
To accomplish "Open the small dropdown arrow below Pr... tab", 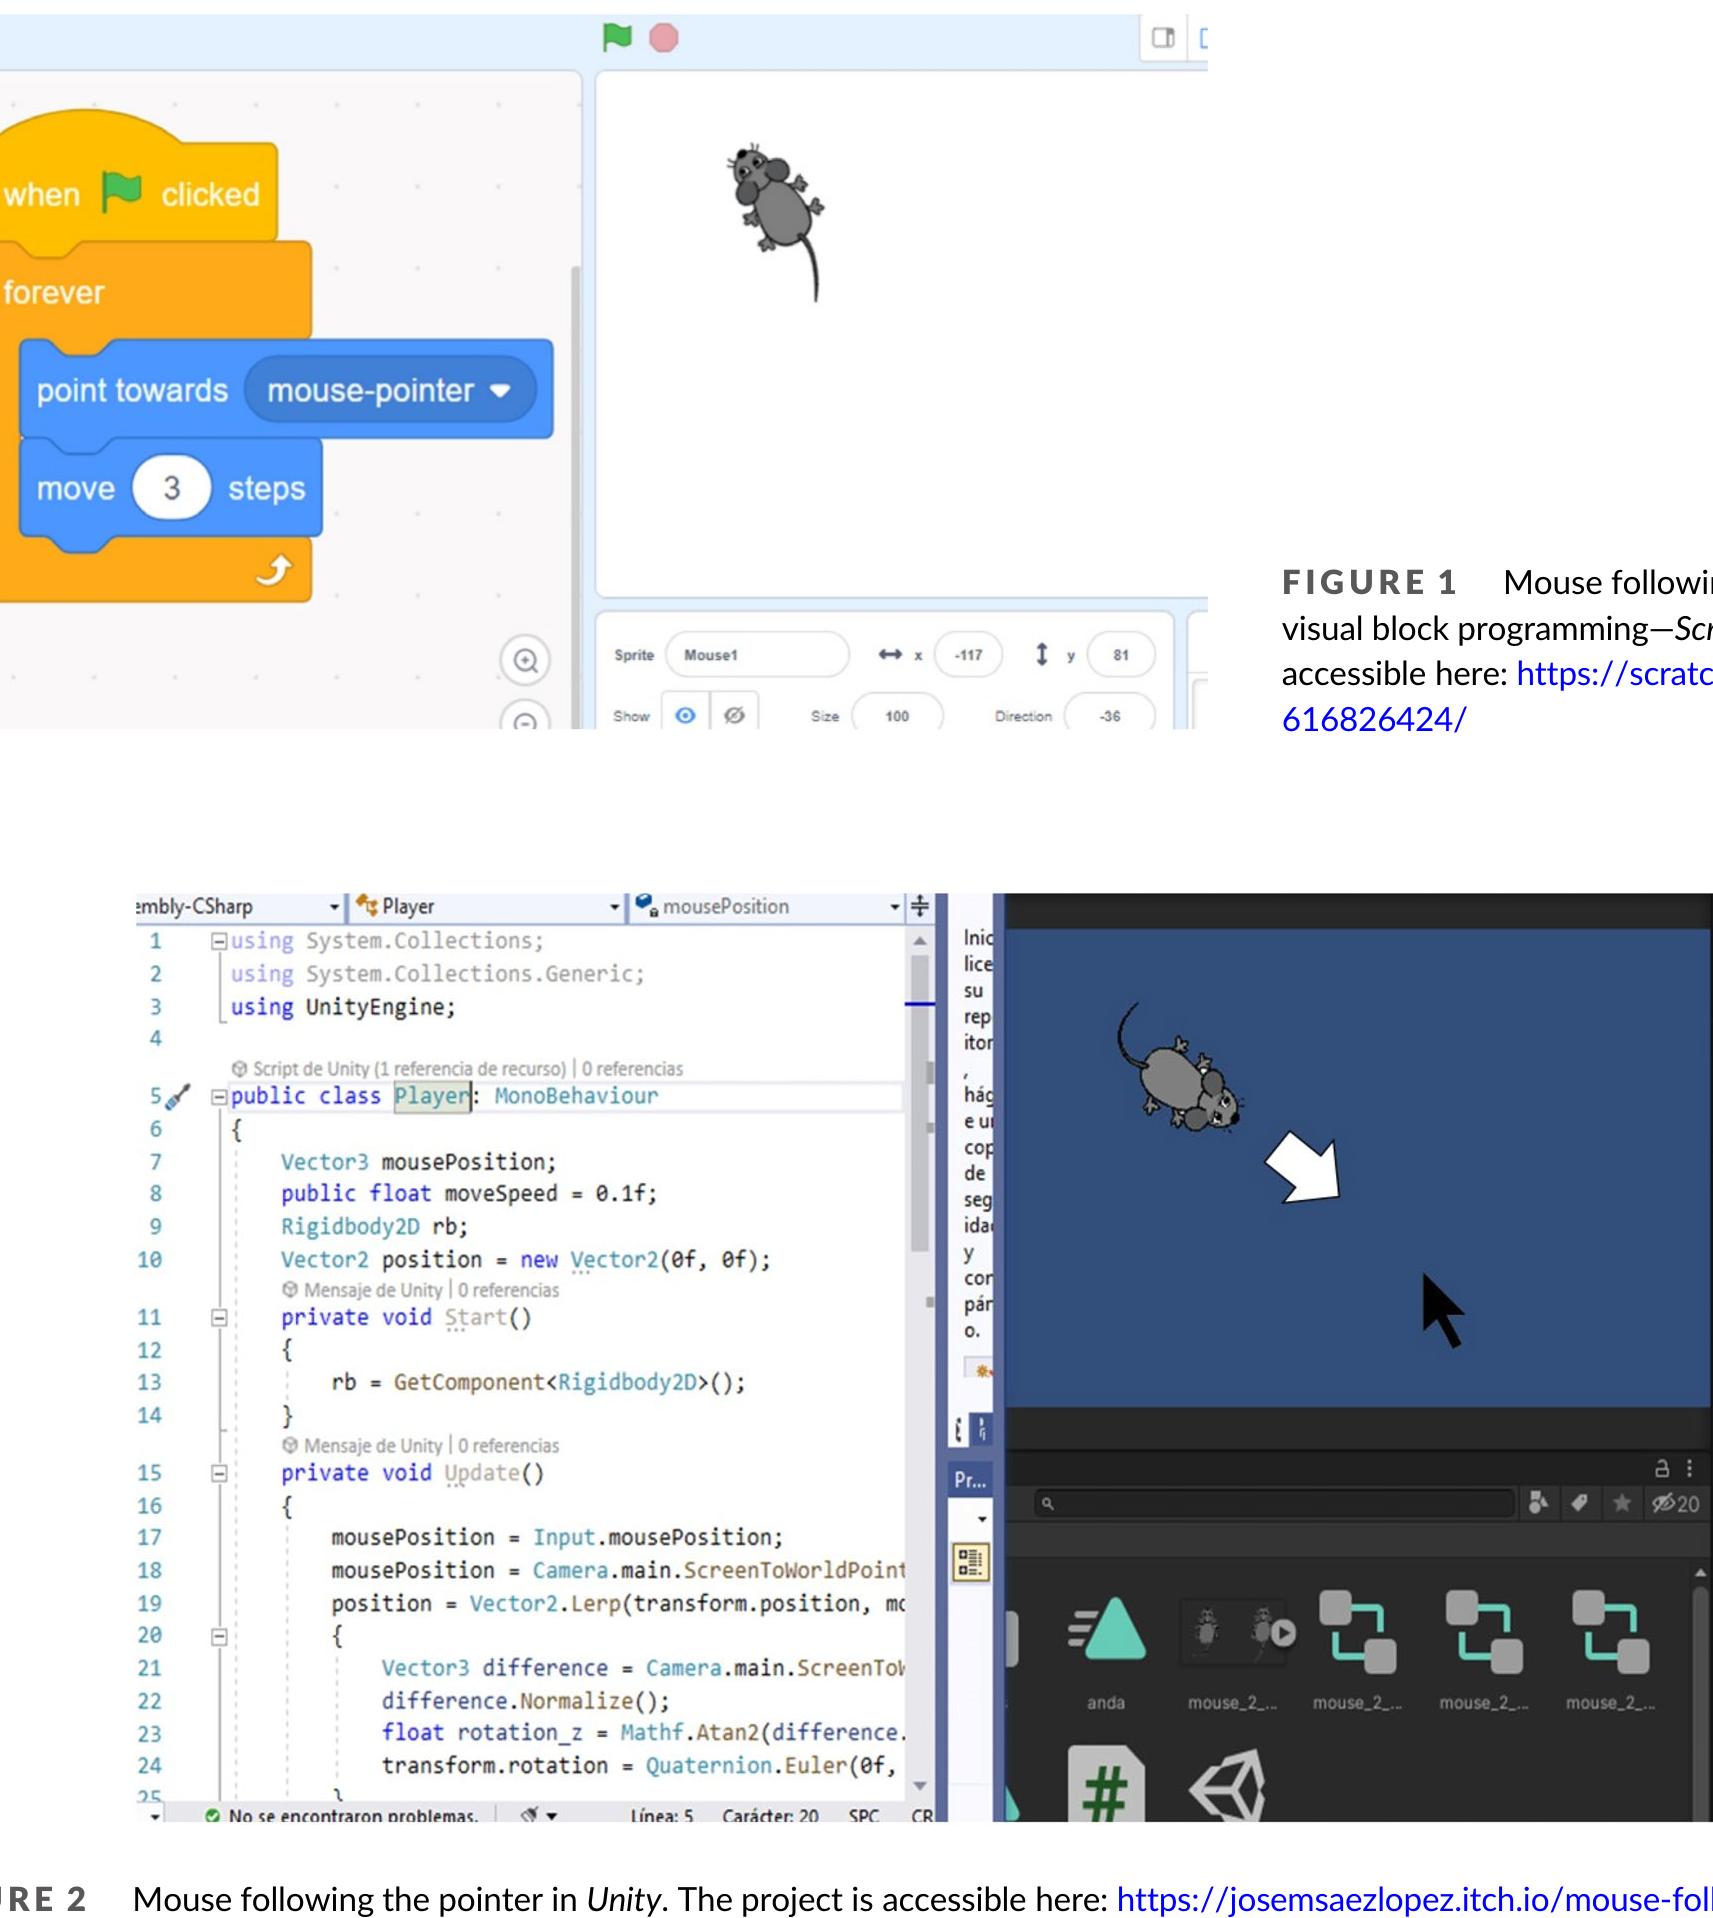I will point(981,1519).
